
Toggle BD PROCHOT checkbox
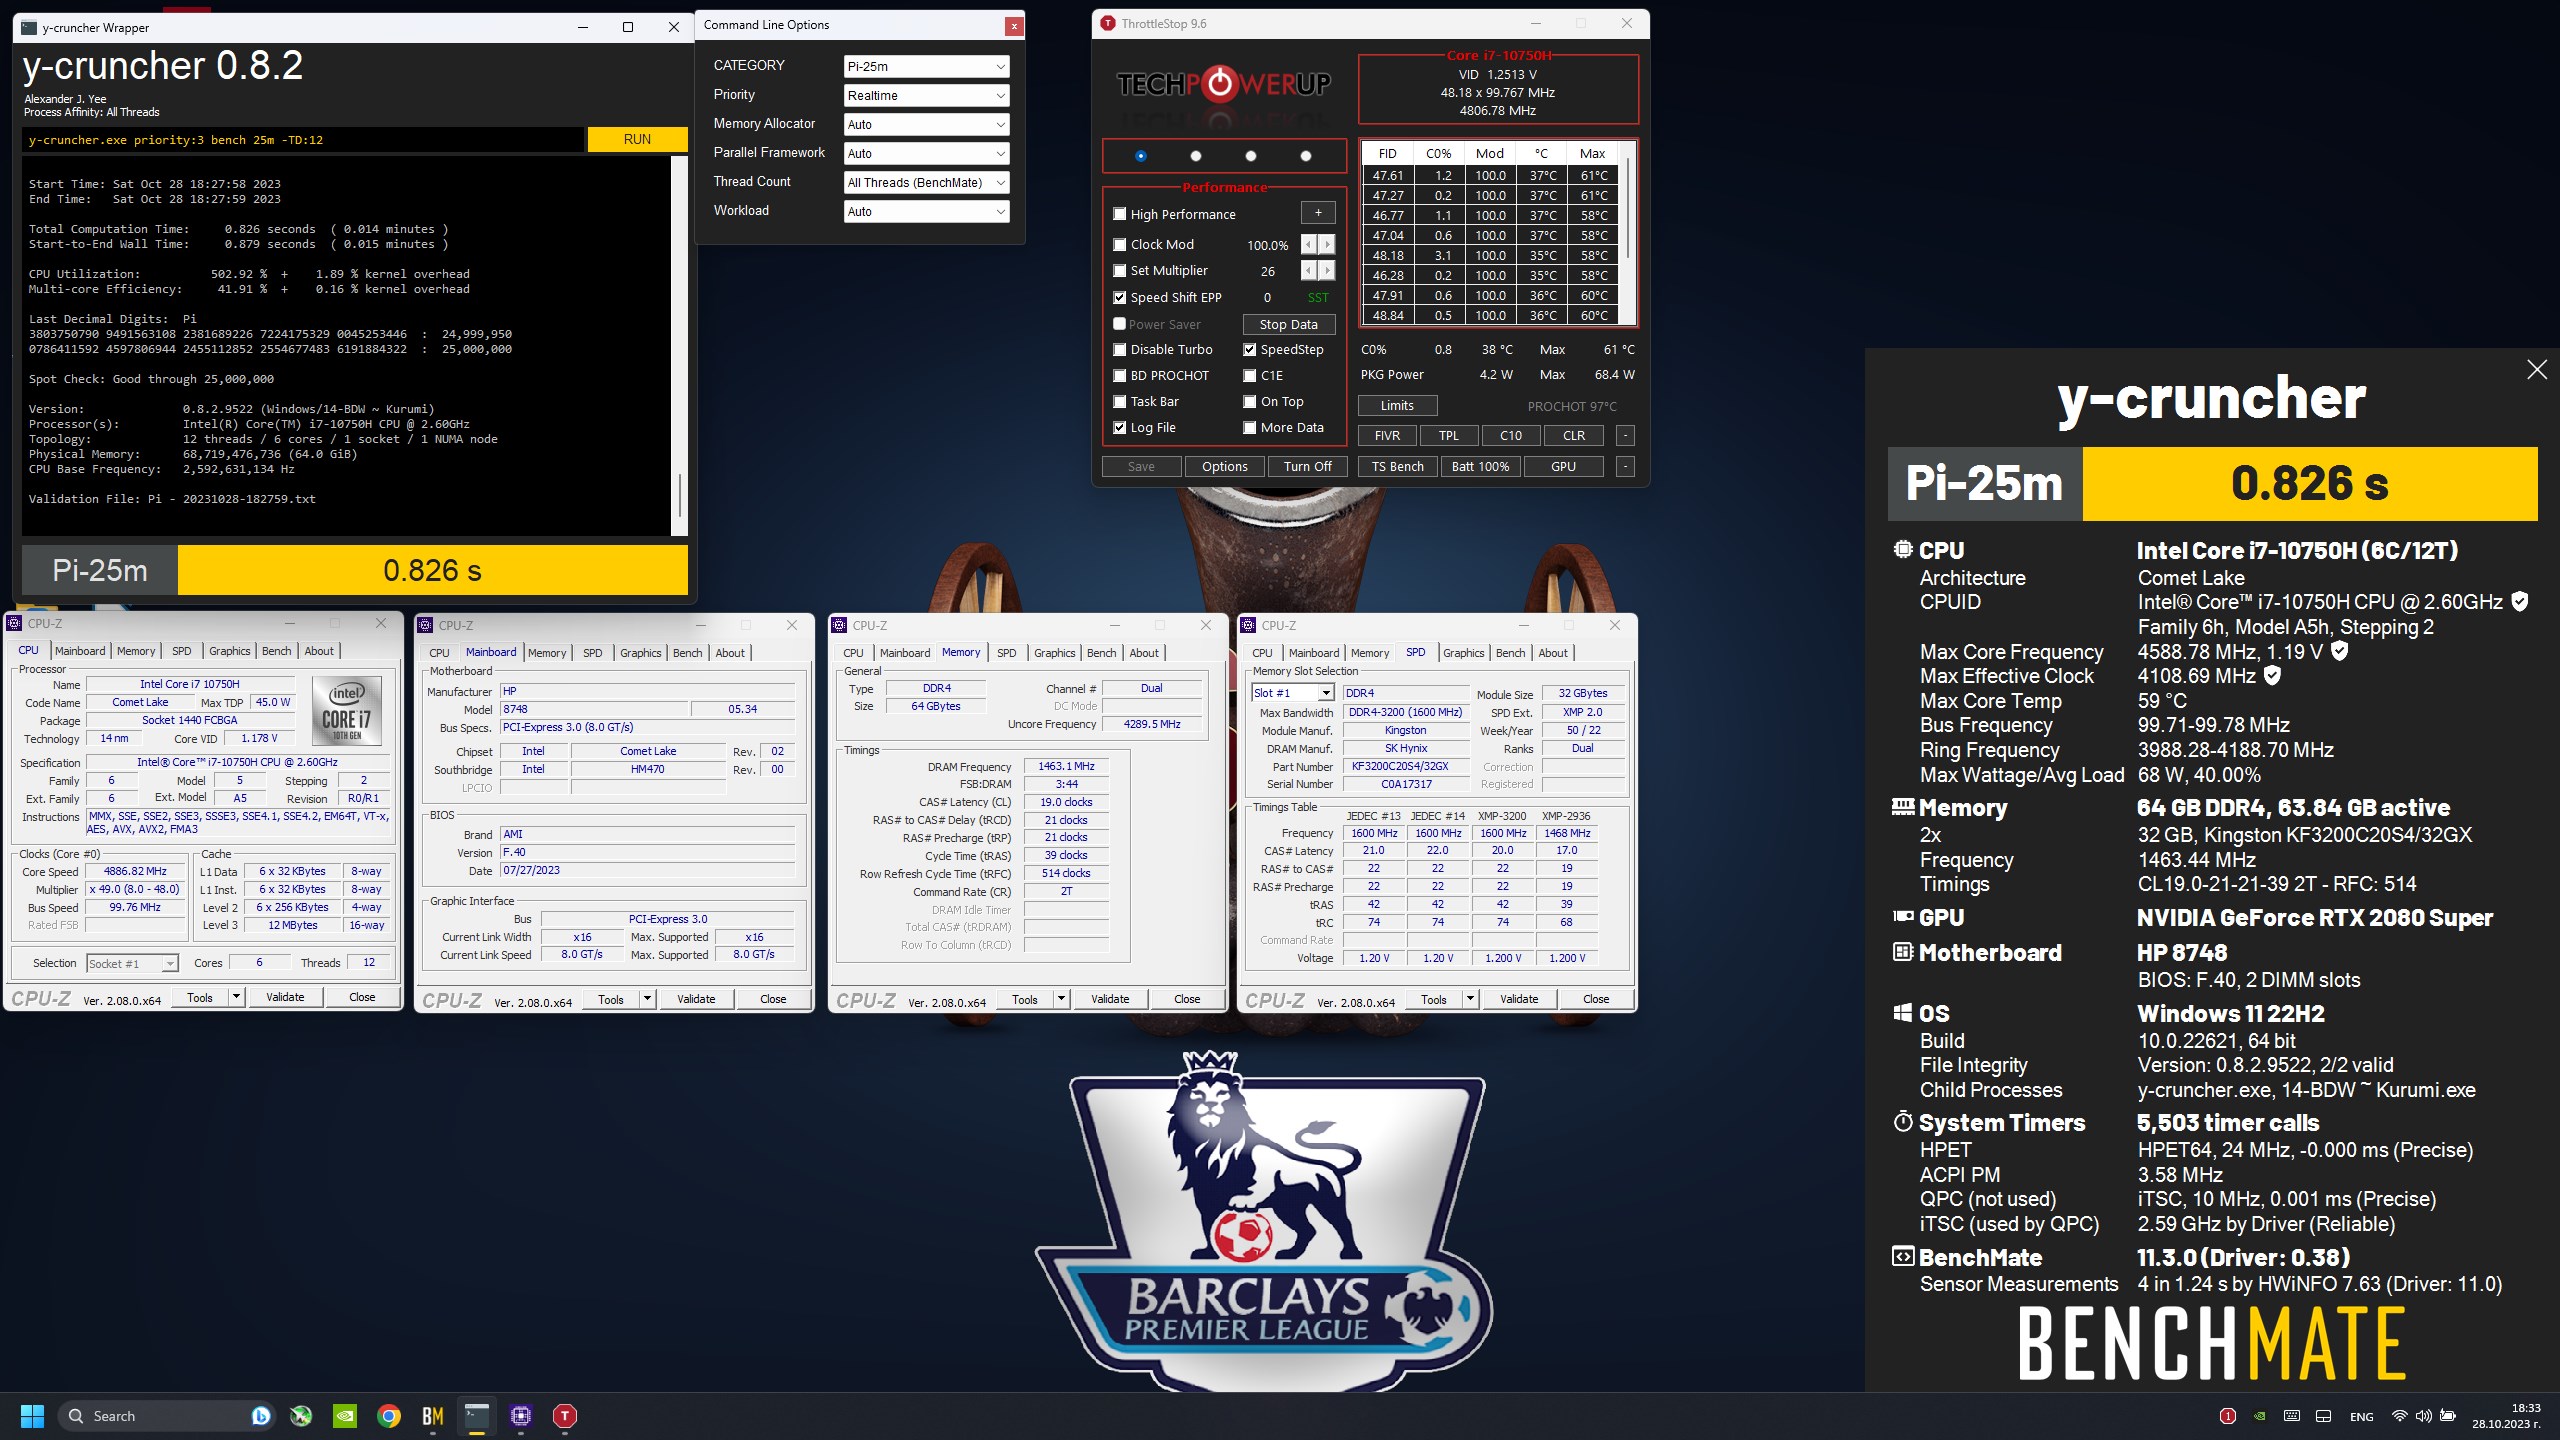point(1120,375)
